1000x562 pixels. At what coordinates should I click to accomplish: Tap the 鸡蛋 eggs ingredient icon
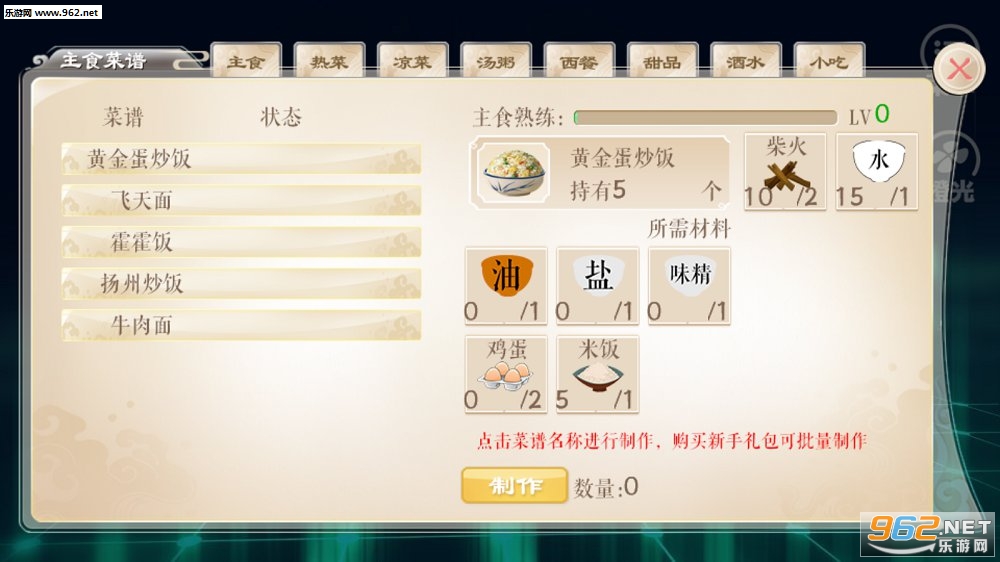coord(506,374)
